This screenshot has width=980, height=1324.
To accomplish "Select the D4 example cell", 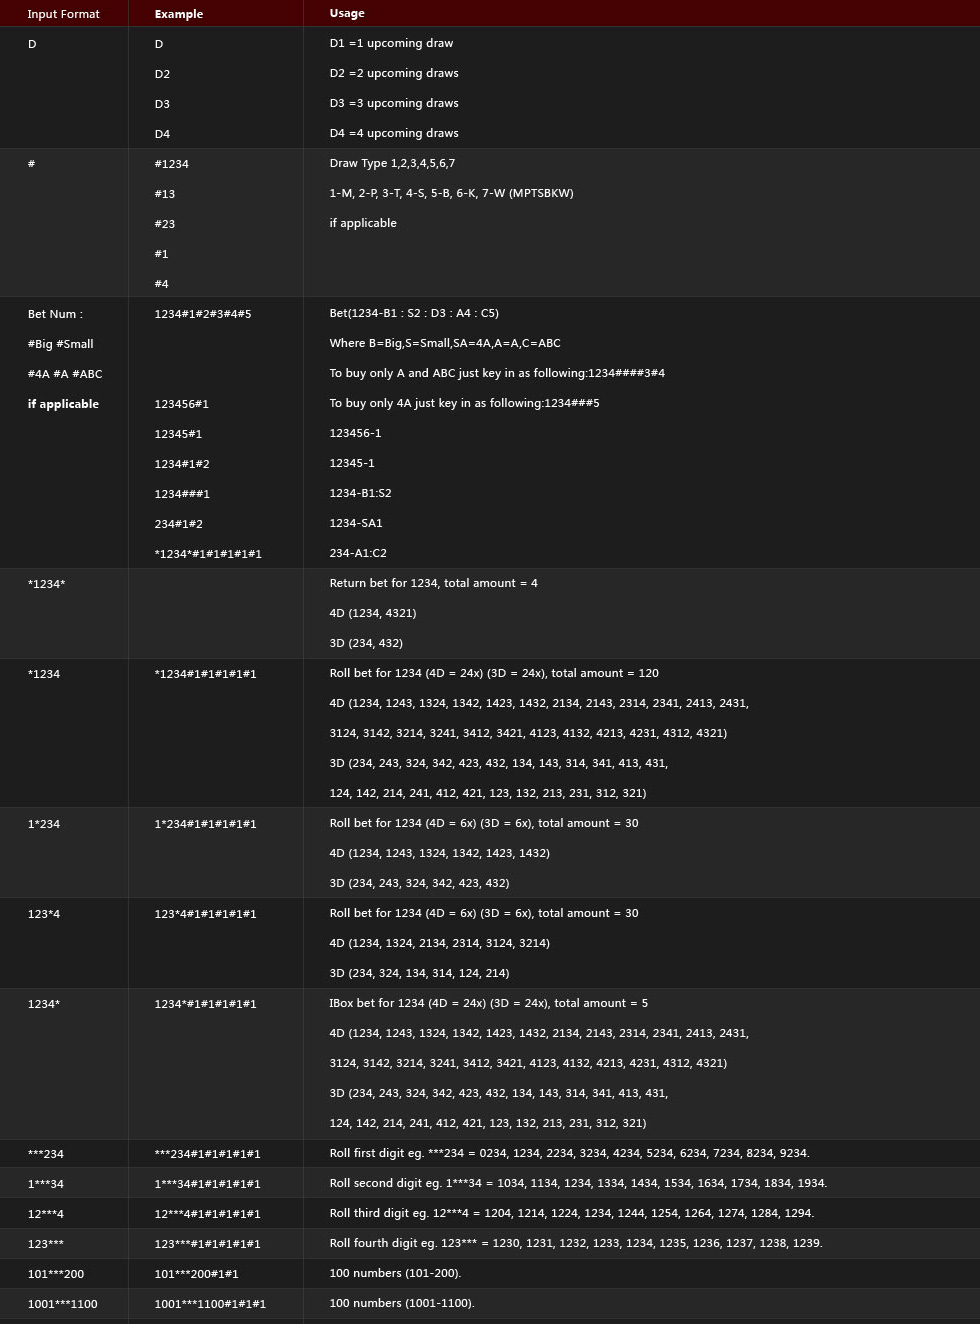I will pos(162,134).
